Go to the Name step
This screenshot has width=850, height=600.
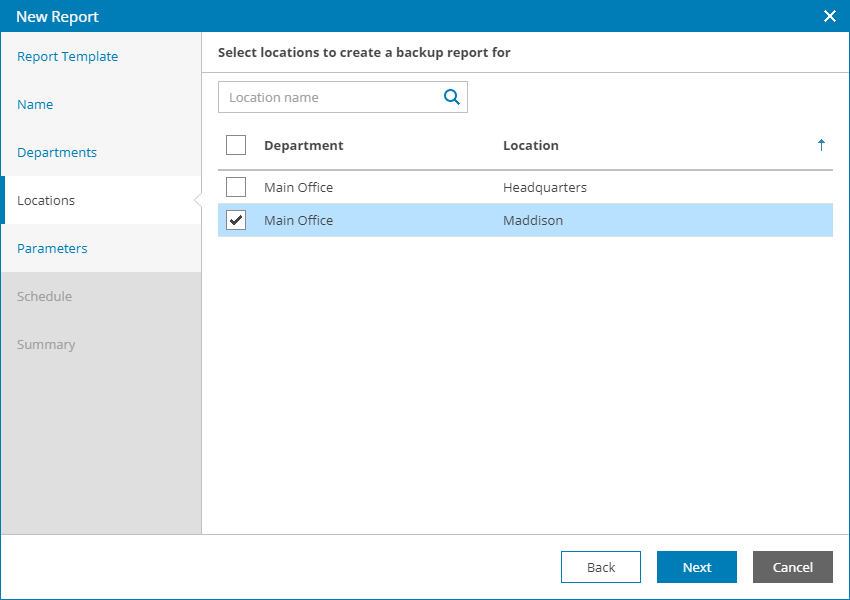(35, 105)
